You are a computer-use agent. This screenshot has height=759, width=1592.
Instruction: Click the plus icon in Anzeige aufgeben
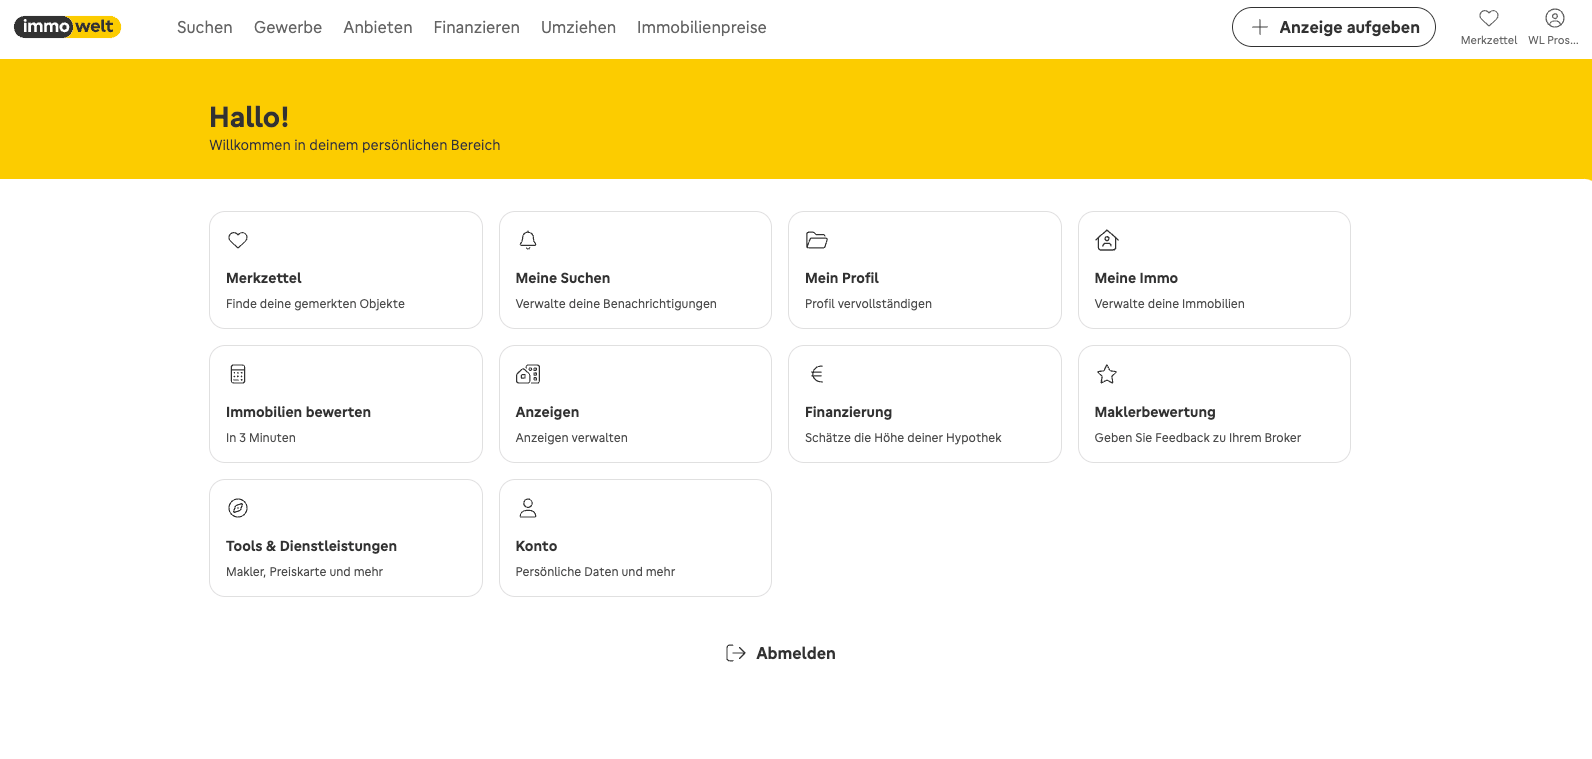(x=1260, y=27)
